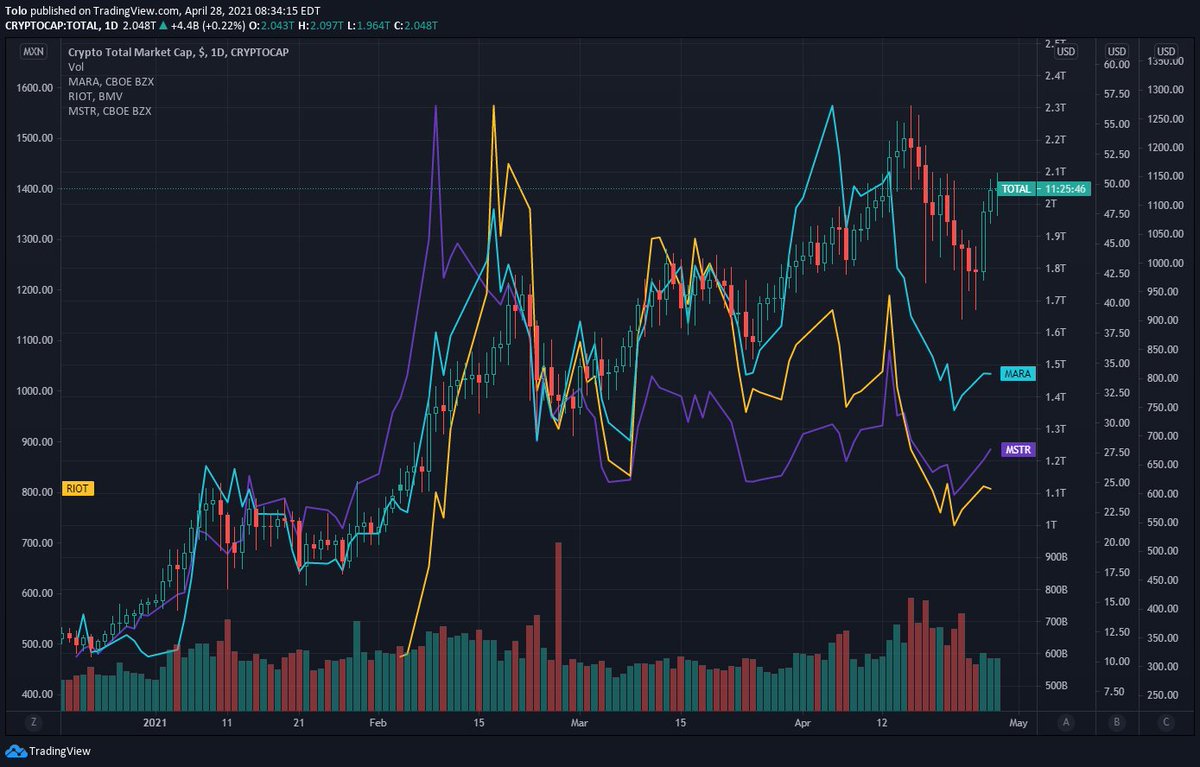Click the 900B tick on the price scale
Viewport: 1200px width, 767px height.
pos(1057,556)
